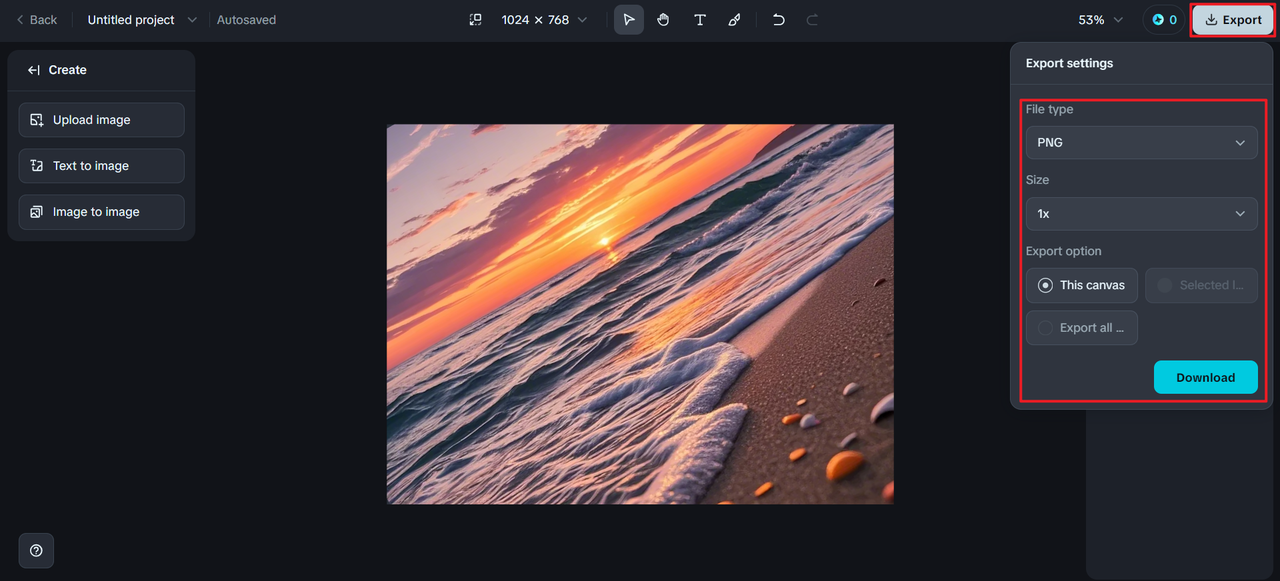Open the Untitled project name dropdown

[x=143, y=20]
